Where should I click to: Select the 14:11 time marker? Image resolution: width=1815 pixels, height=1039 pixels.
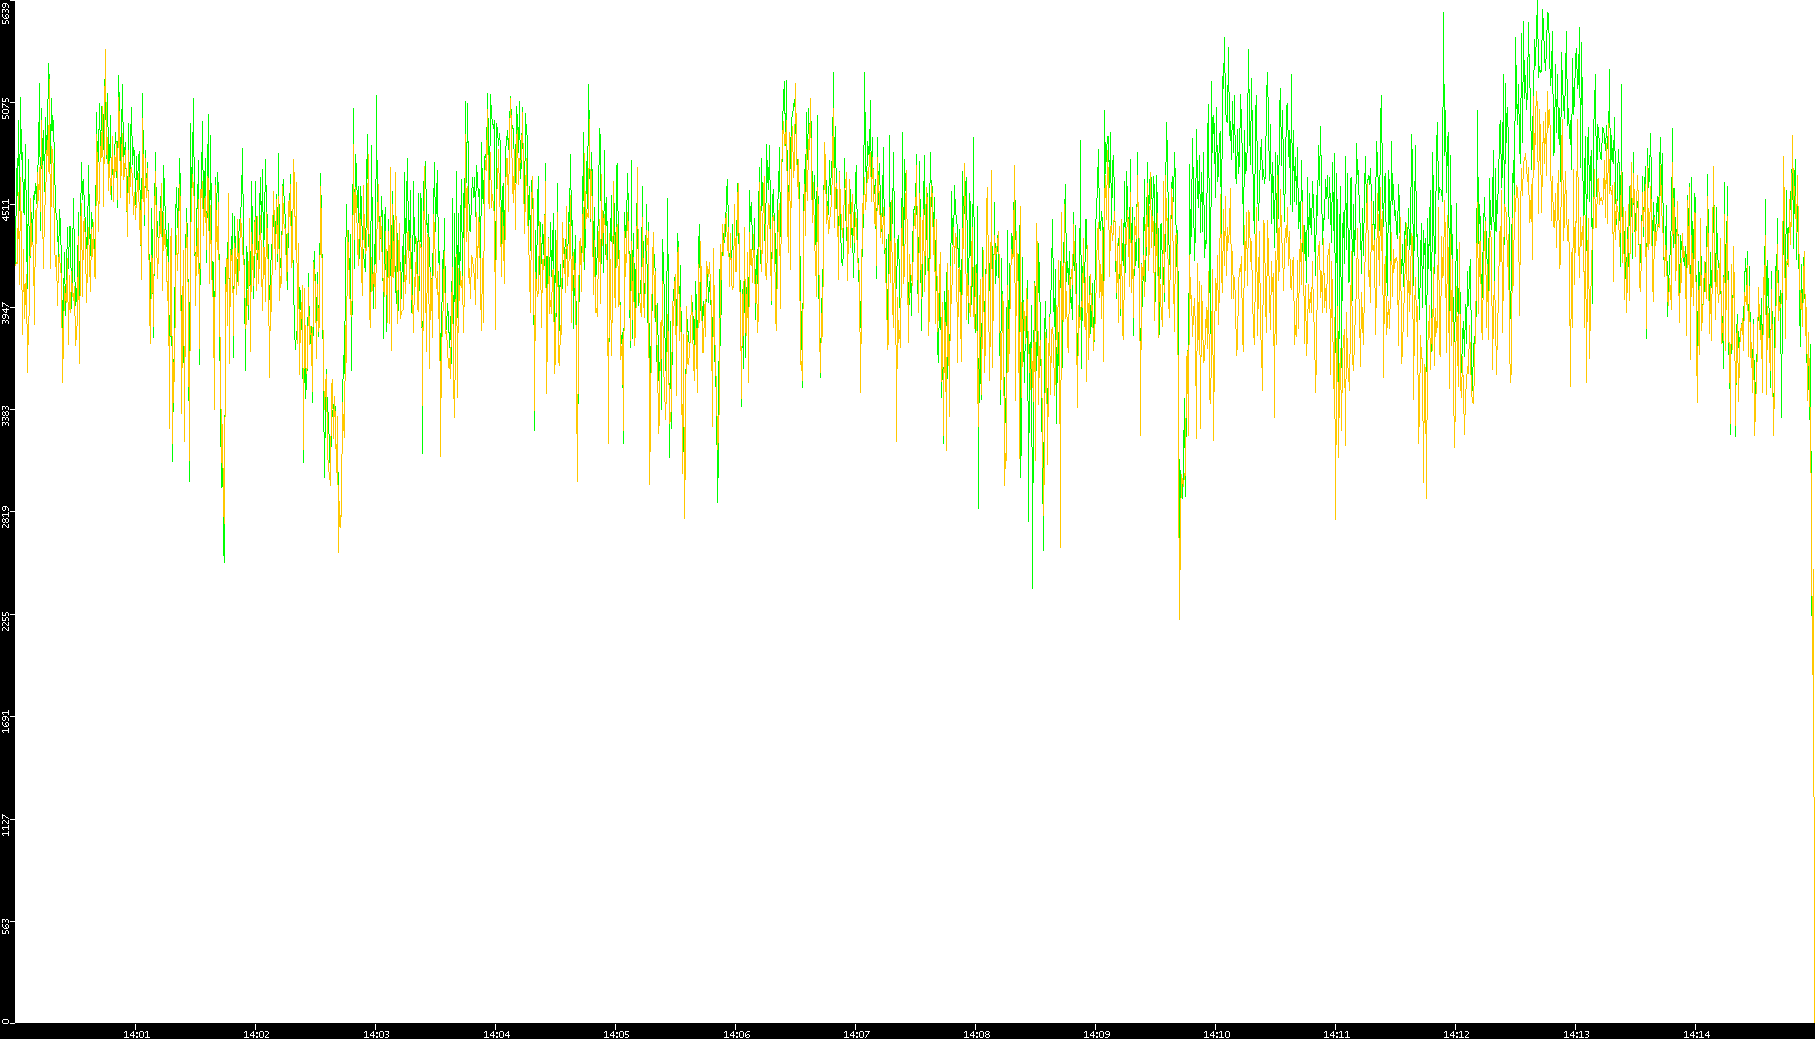[x=1336, y=1034]
